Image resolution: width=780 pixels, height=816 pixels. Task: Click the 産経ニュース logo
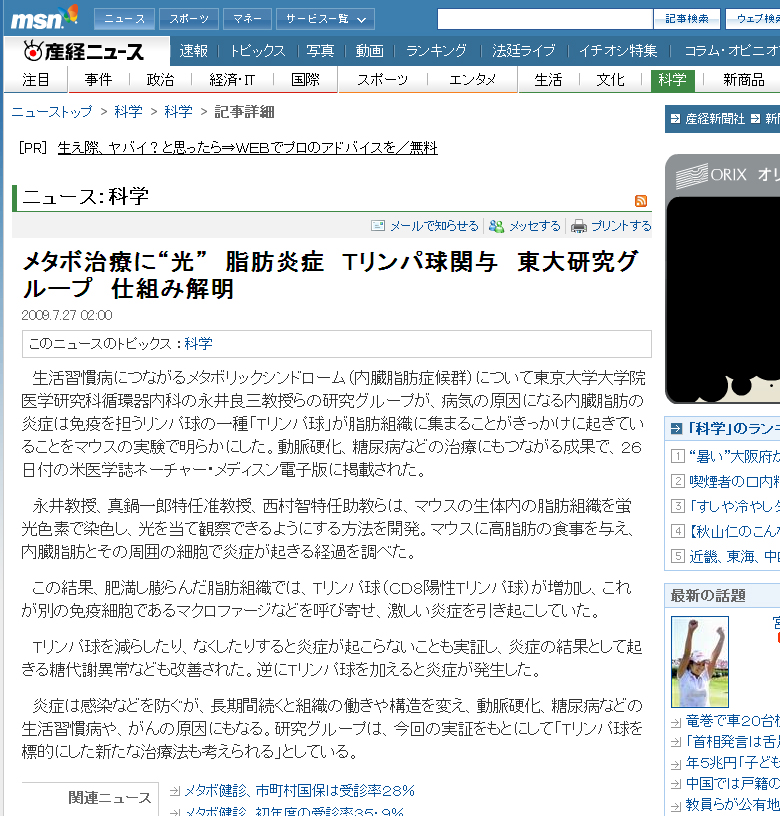pyautogui.click(x=83, y=52)
